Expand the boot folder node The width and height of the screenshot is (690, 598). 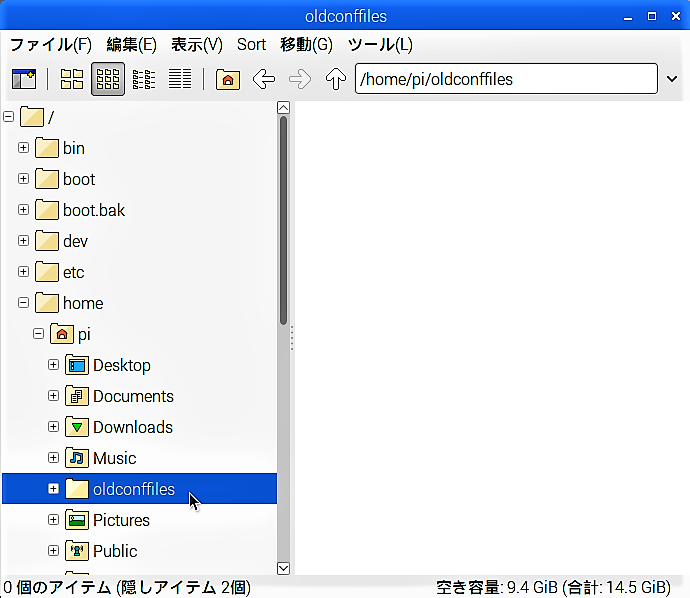[x=23, y=179]
